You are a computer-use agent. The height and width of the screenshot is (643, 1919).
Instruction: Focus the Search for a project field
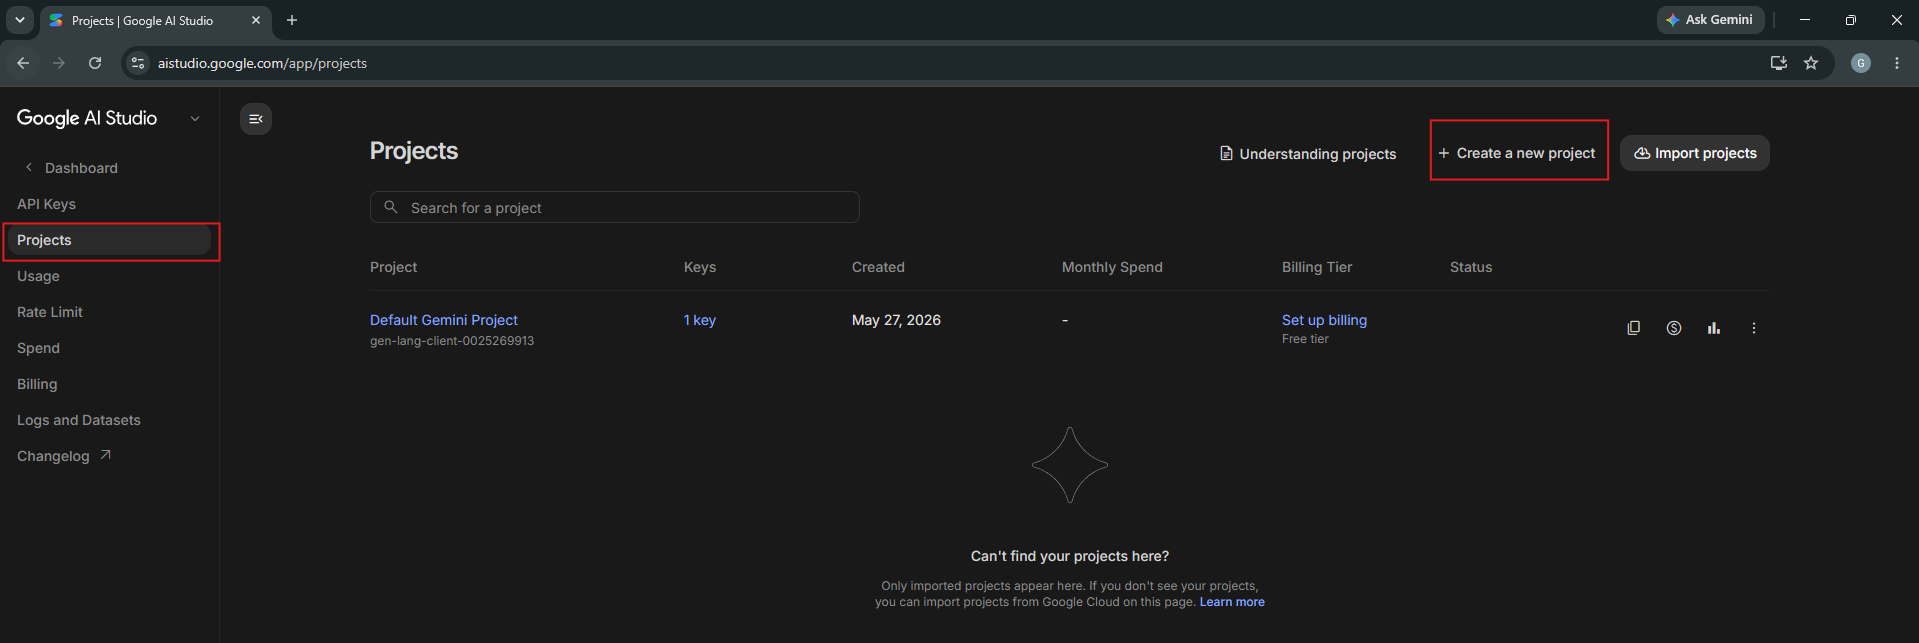[x=615, y=207]
